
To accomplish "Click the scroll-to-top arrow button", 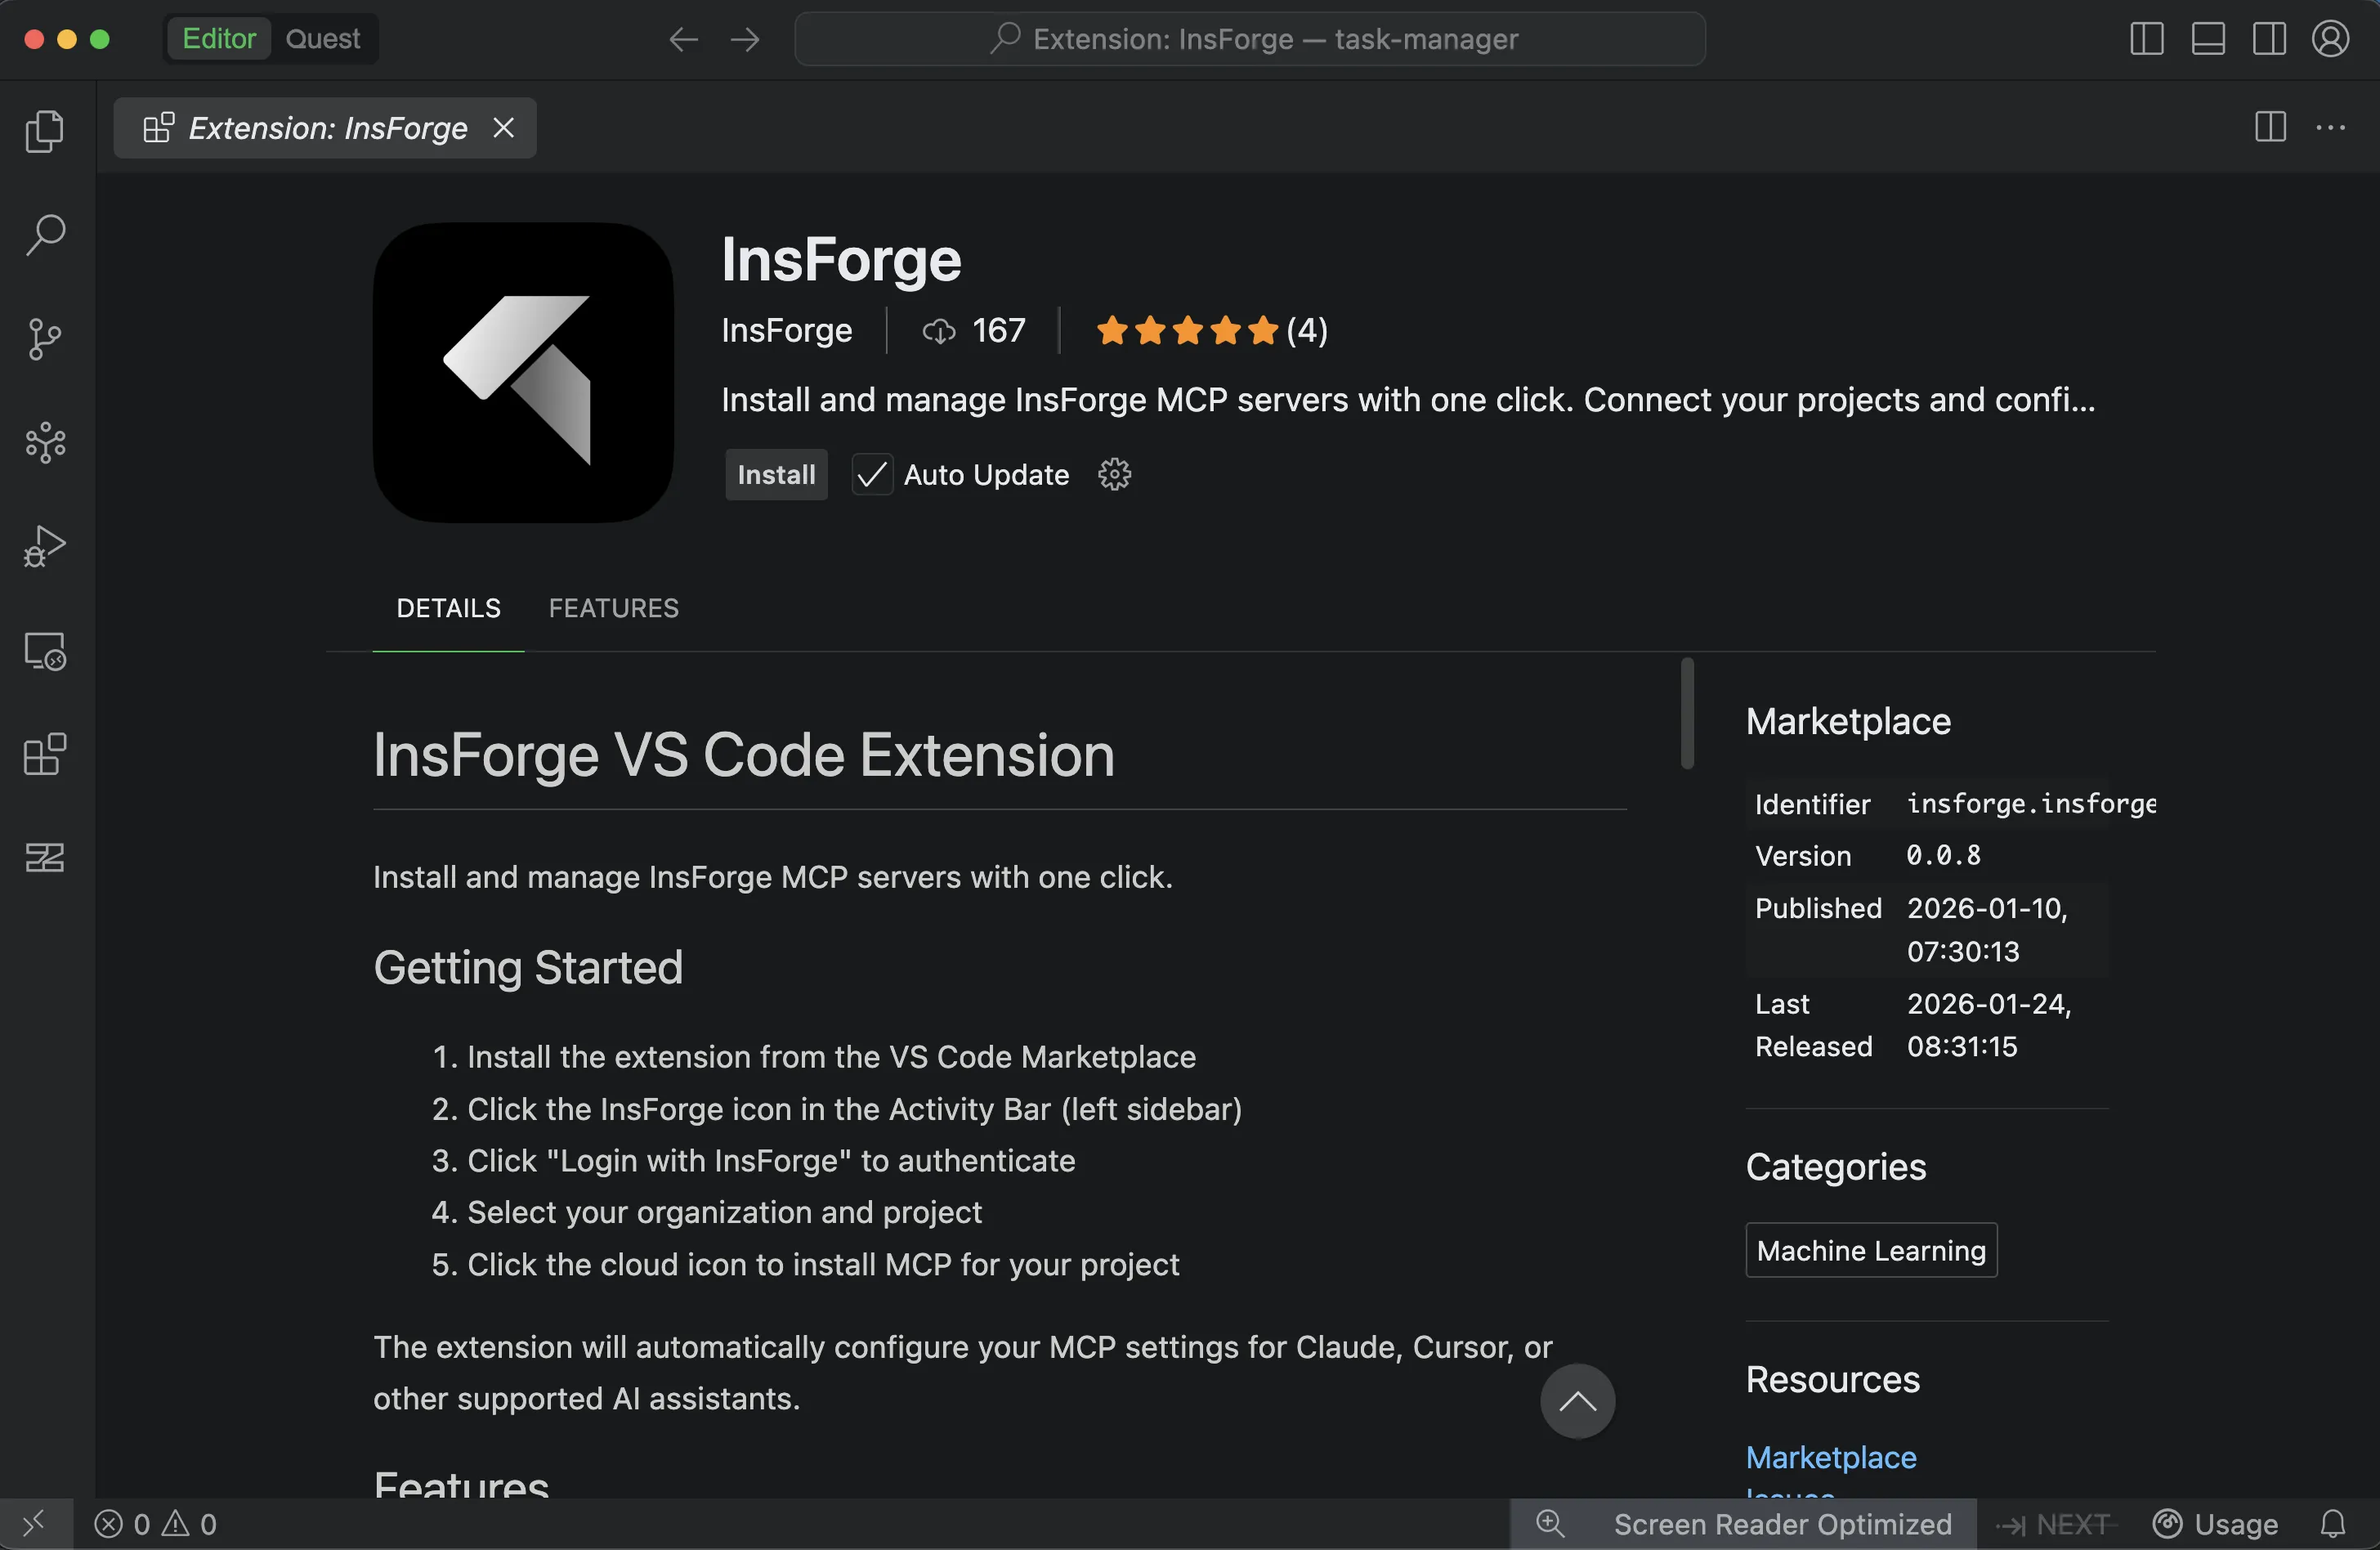I will [x=1577, y=1401].
